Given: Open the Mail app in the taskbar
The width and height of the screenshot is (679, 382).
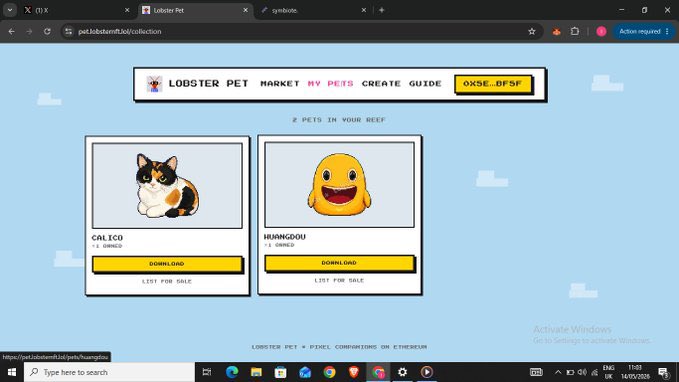Looking at the screenshot, I should [305, 372].
